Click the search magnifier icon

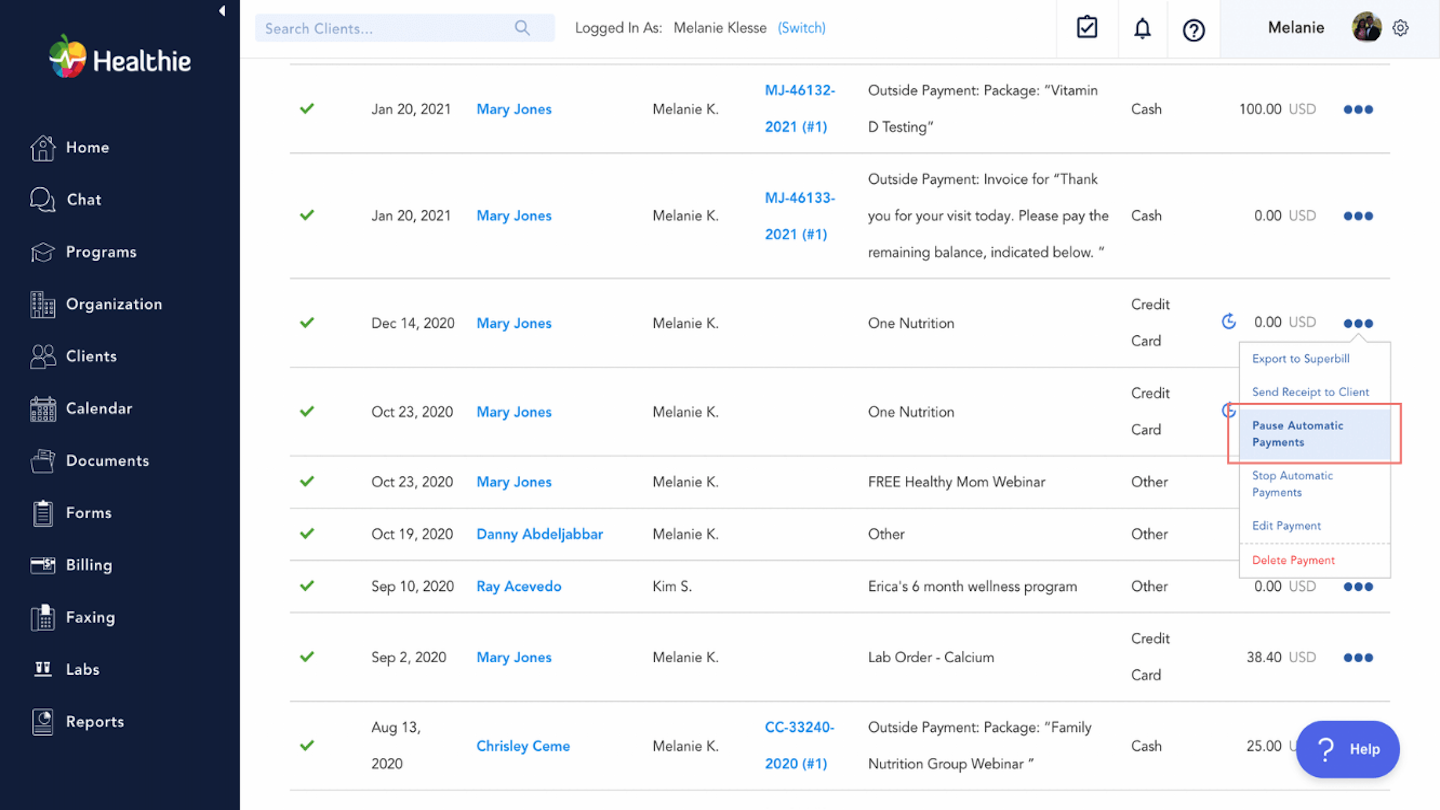coord(522,28)
